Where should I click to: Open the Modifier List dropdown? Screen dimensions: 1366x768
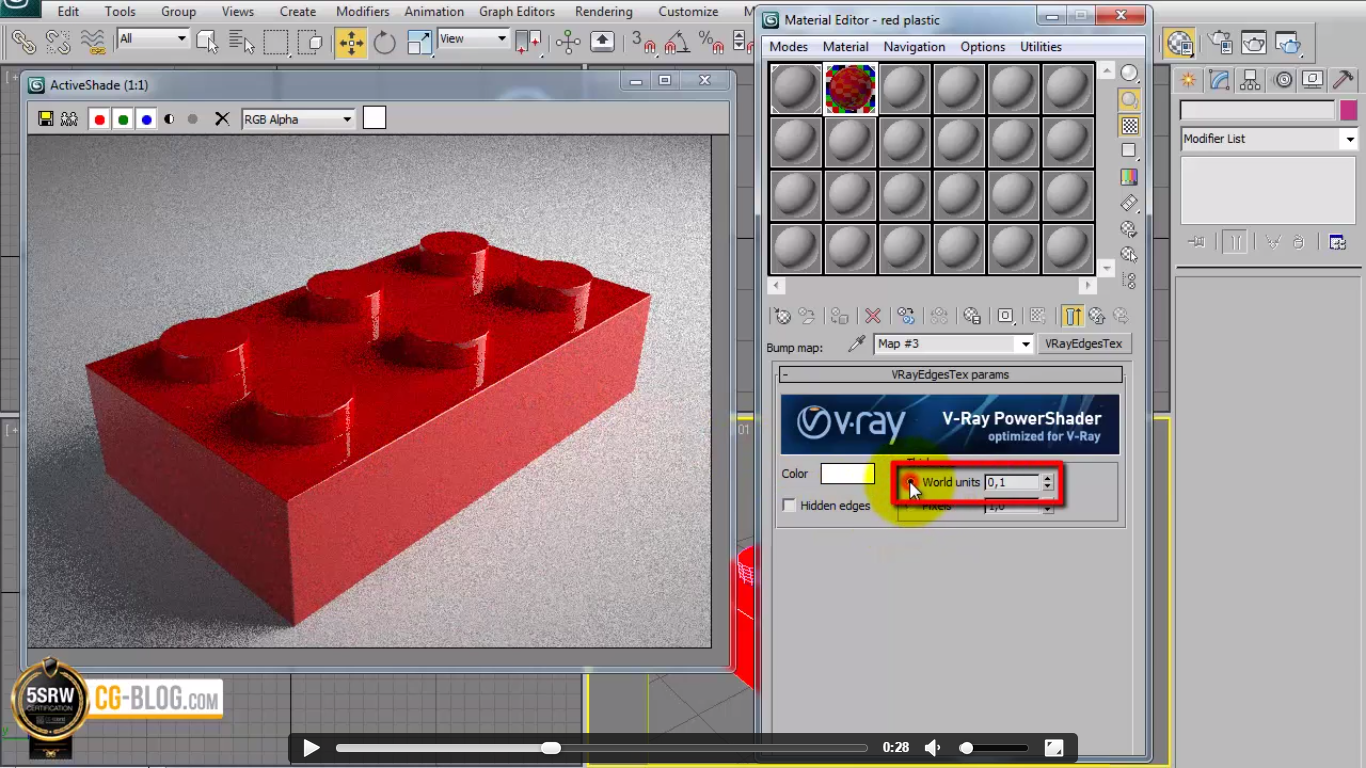1268,139
